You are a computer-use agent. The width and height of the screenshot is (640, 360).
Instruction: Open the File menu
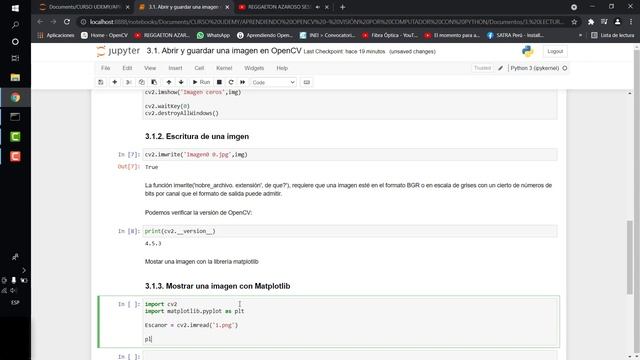(x=105, y=68)
